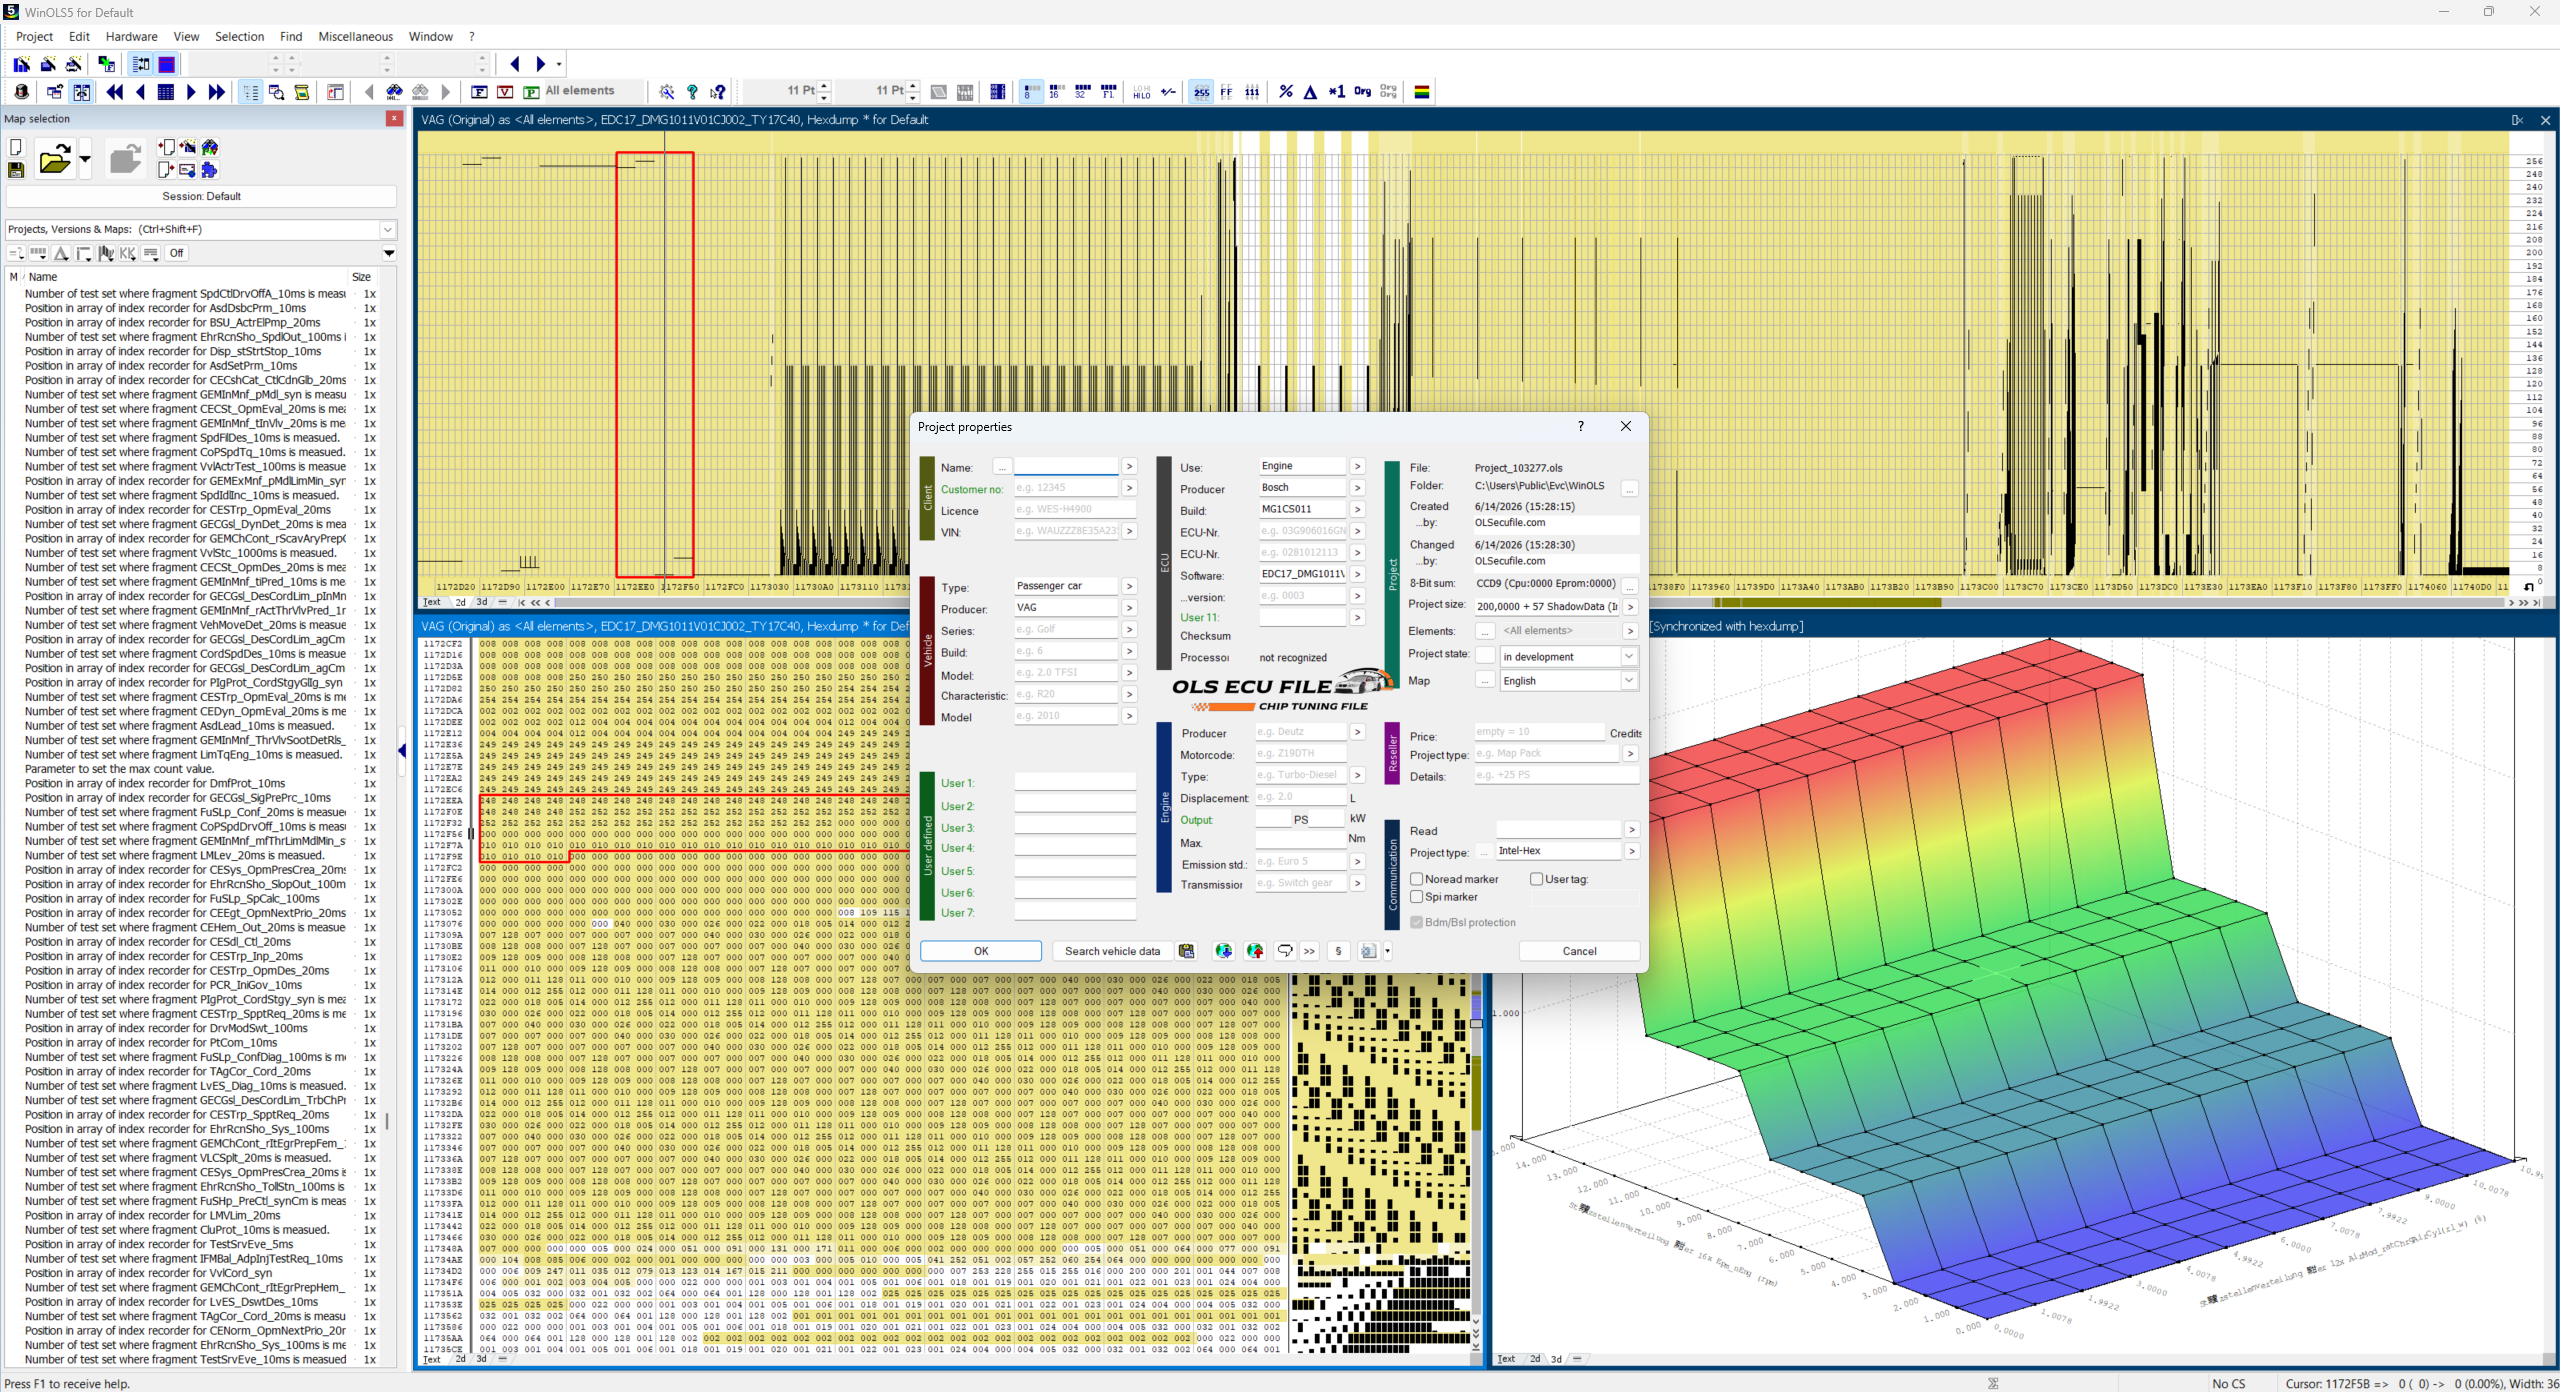This screenshot has height=1392, width=2560.
Task: Toggle the 16-bit display mode button
Action: click(1056, 92)
